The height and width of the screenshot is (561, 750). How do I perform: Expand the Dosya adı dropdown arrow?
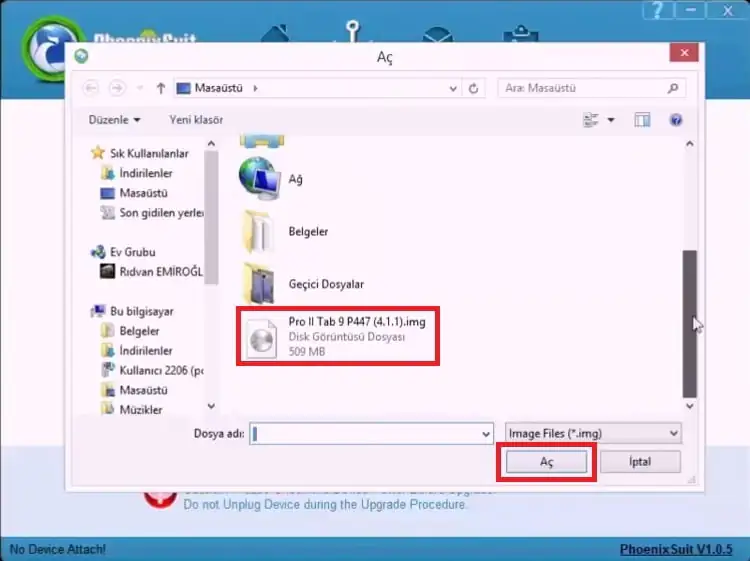point(486,434)
